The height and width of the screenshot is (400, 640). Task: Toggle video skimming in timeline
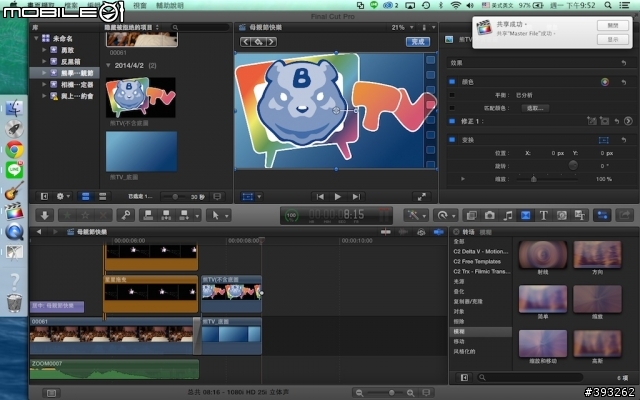tap(386, 232)
